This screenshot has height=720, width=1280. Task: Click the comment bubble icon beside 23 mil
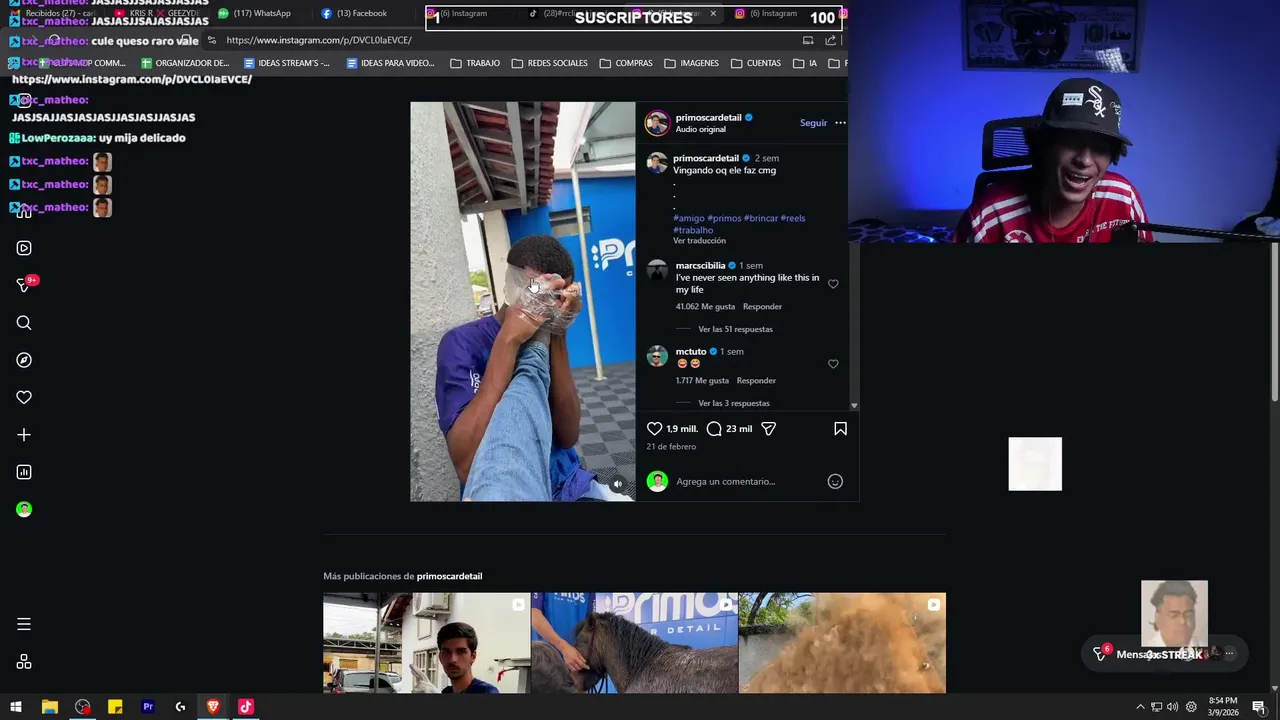pos(714,428)
